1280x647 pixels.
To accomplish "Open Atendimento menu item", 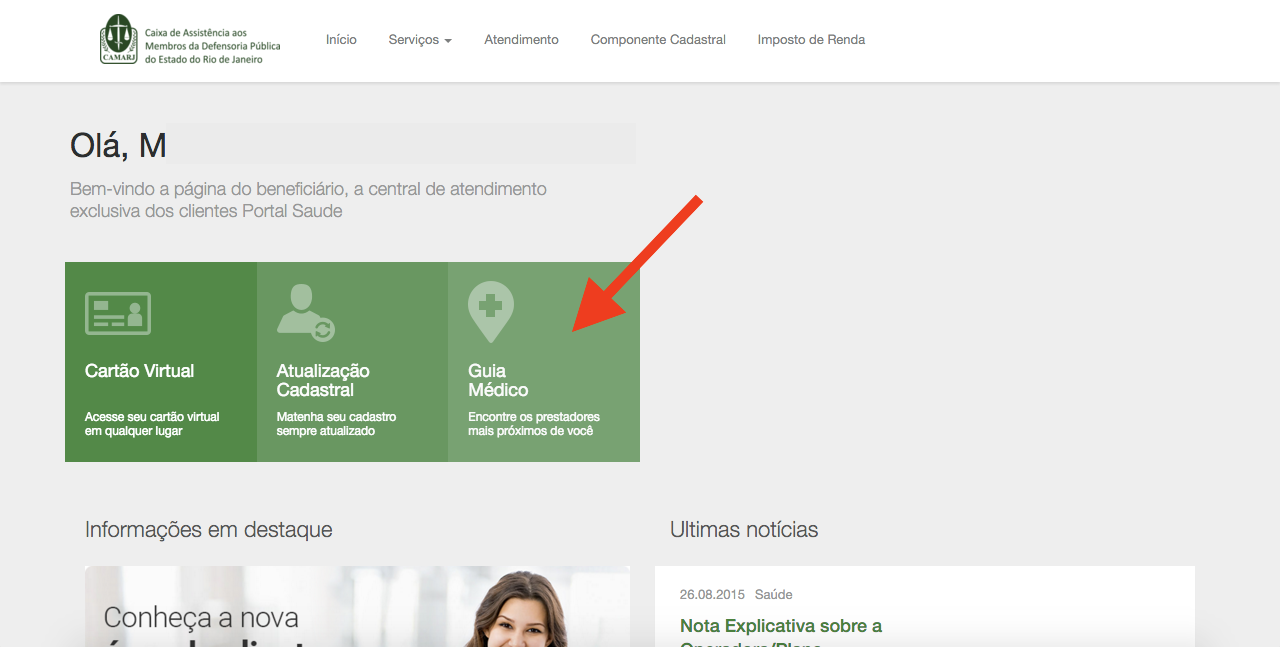I will pyautogui.click(x=521, y=40).
